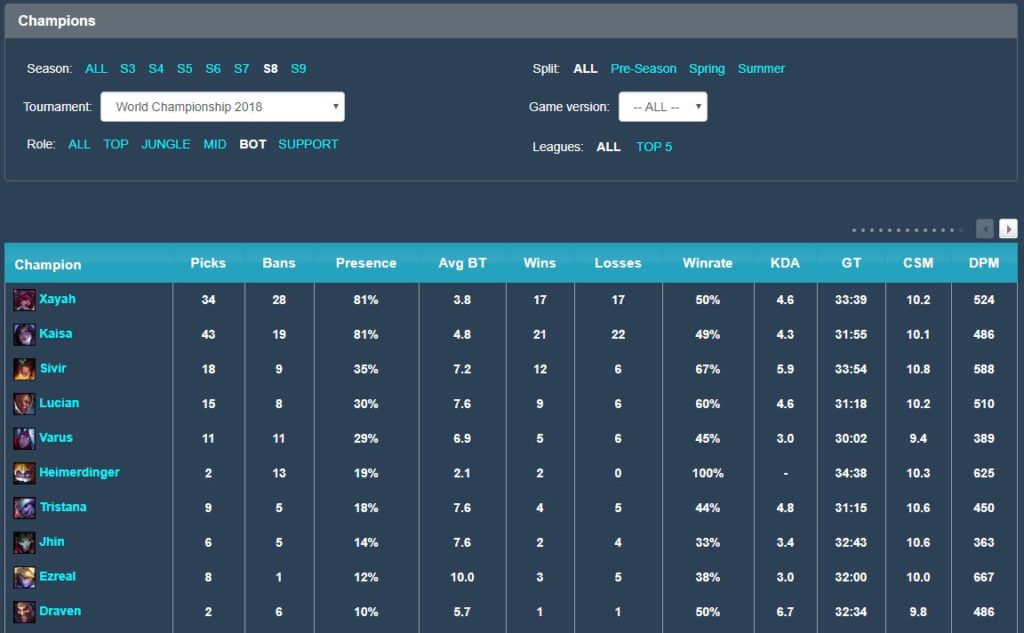
Task: Click Ezreal's 667 DPM value
Action: 984,577
